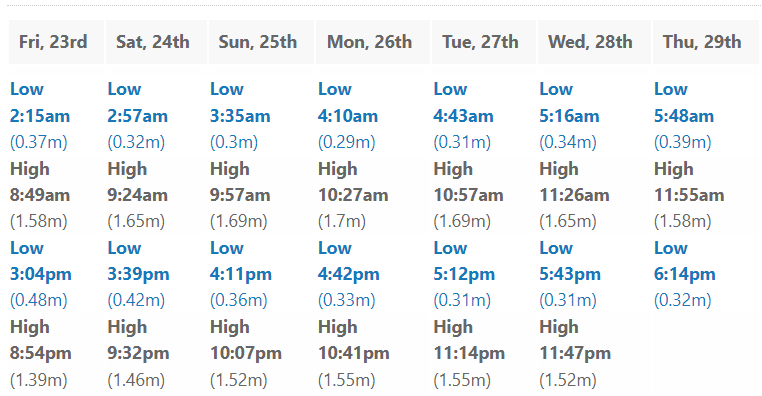Select the Sun, 25th column header
The height and width of the screenshot is (396, 762).
(261, 42)
